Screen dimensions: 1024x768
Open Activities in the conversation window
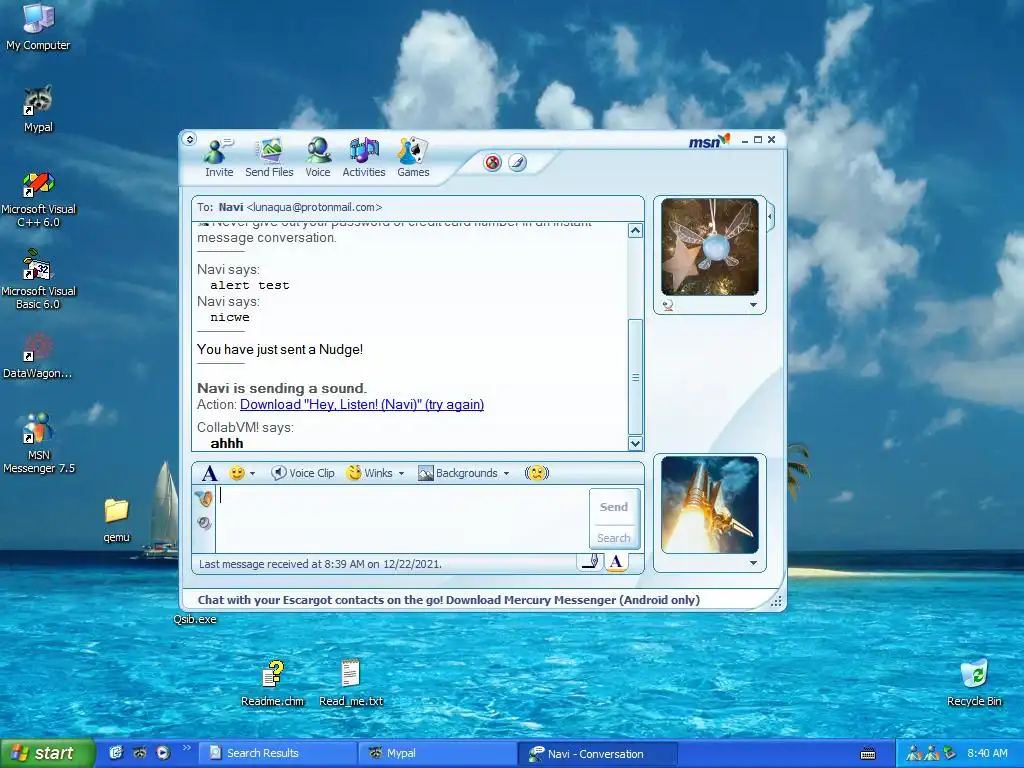(364, 157)
